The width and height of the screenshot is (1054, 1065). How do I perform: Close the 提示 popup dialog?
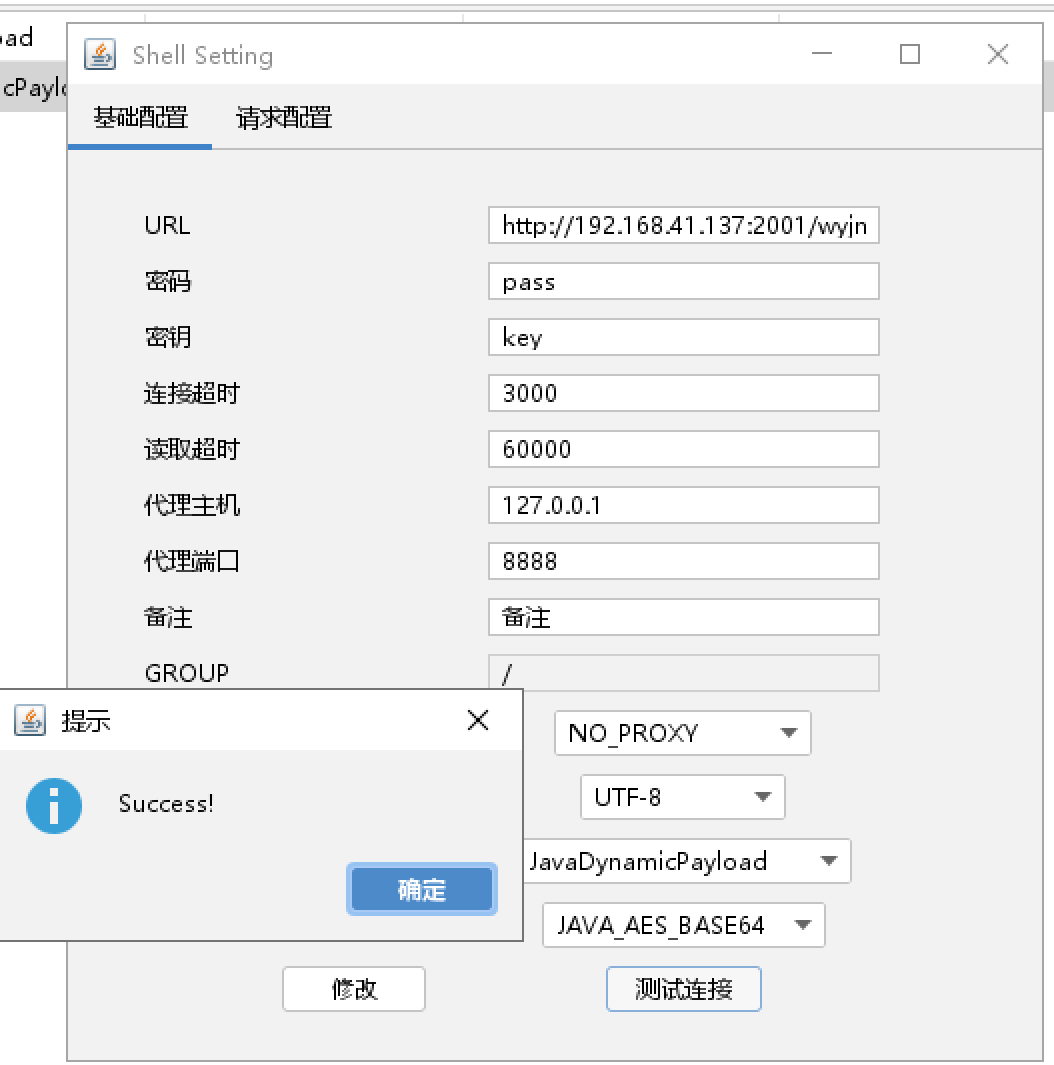pyautogui.click(x=478, y=719)
